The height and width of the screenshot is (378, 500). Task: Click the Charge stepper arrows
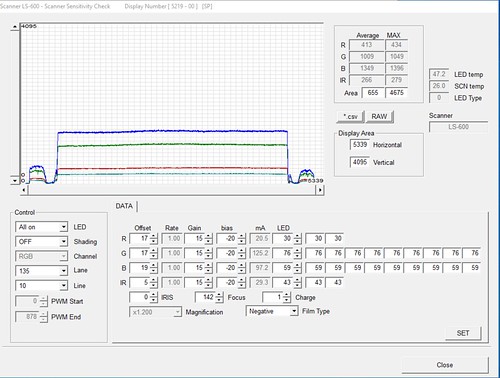click(286, 297)
